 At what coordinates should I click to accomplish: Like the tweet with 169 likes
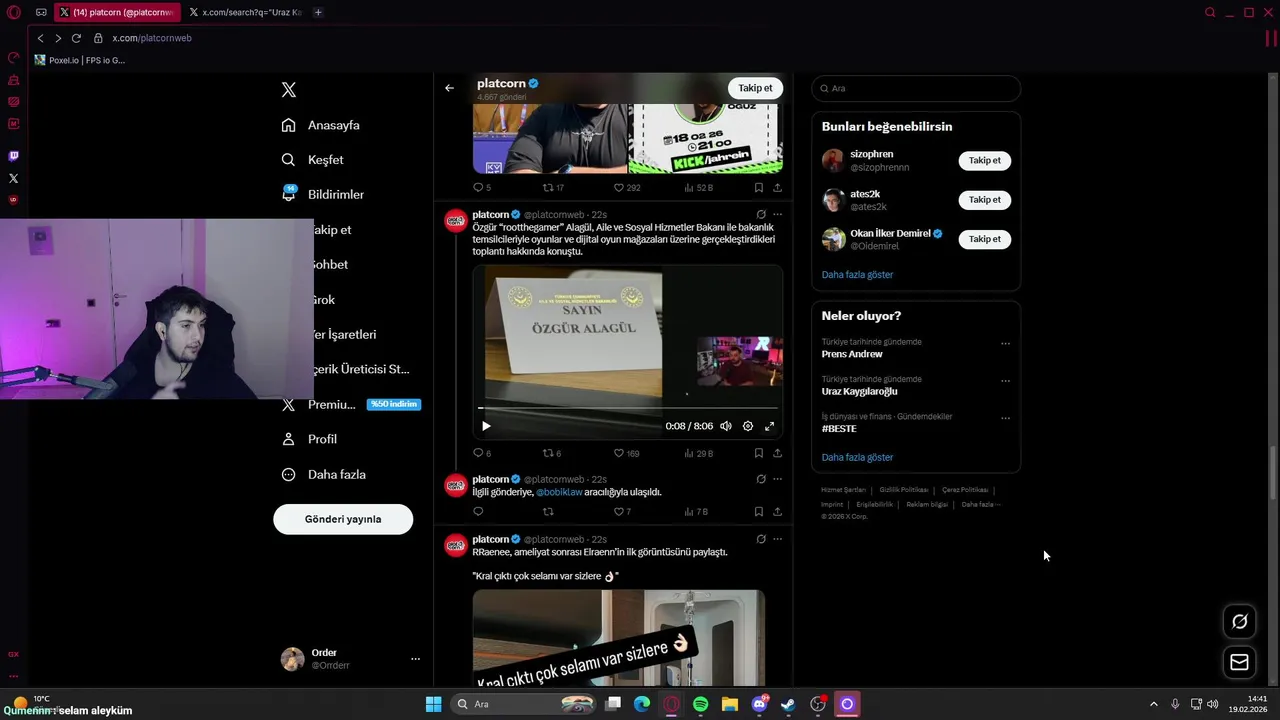(x=627, y=453)
